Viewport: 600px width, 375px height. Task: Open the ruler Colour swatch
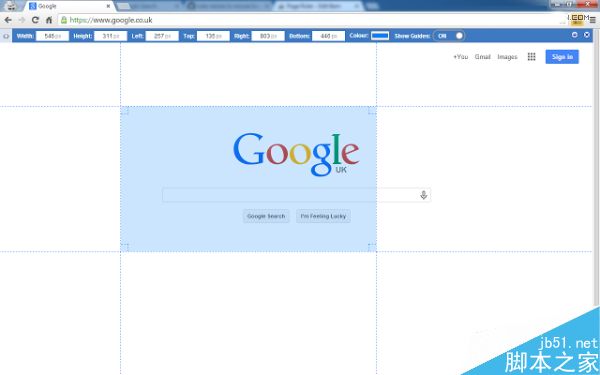380,36
